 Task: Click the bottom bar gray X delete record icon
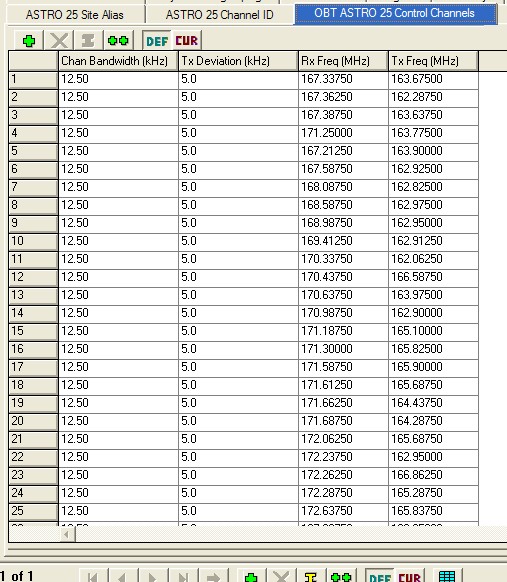pyautogui.click(x=281, y=577)
